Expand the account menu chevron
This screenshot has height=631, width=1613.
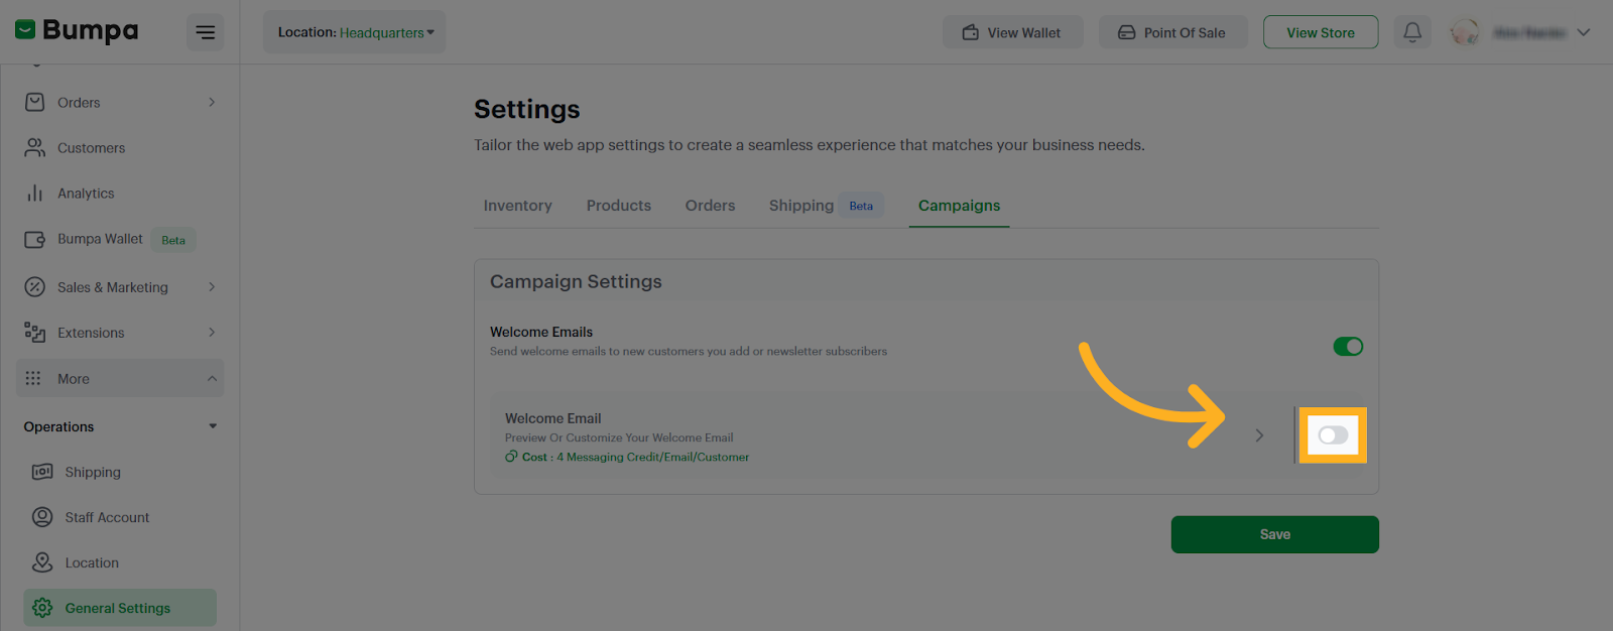coord(1583,32)
